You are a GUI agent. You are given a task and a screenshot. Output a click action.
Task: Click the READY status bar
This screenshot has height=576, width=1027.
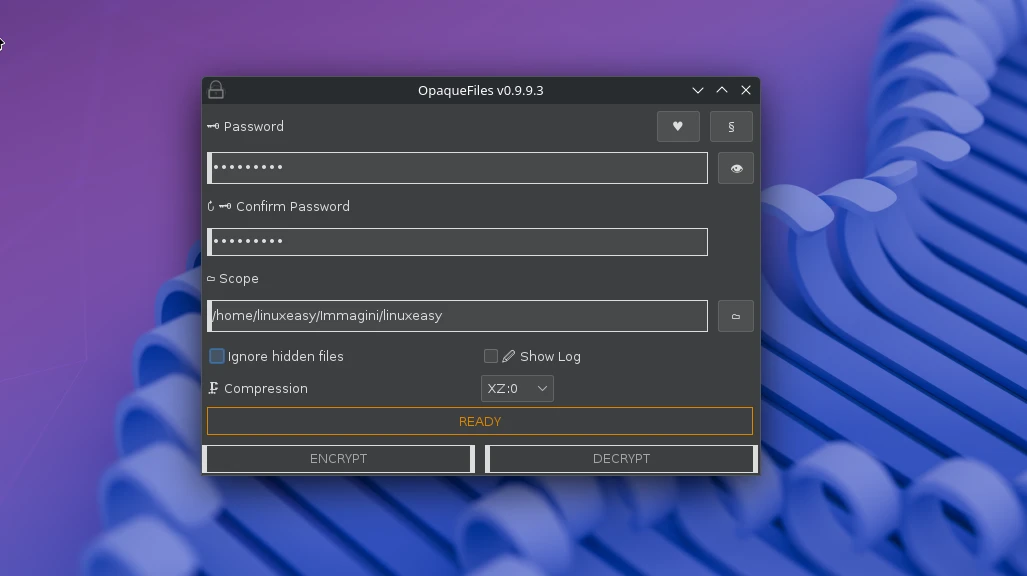480,421
